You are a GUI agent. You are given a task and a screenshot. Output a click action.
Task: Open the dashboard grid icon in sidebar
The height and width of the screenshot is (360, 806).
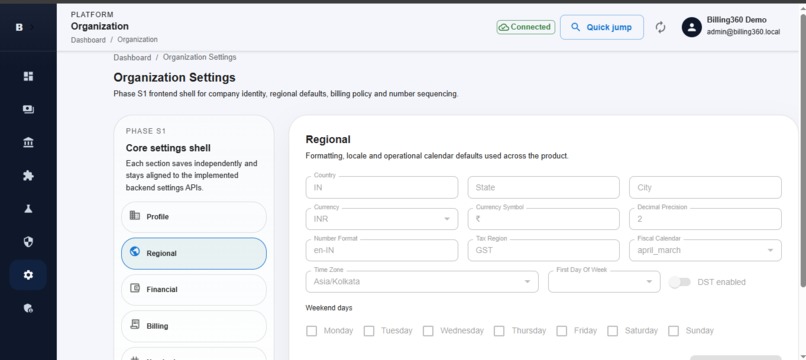28,76
